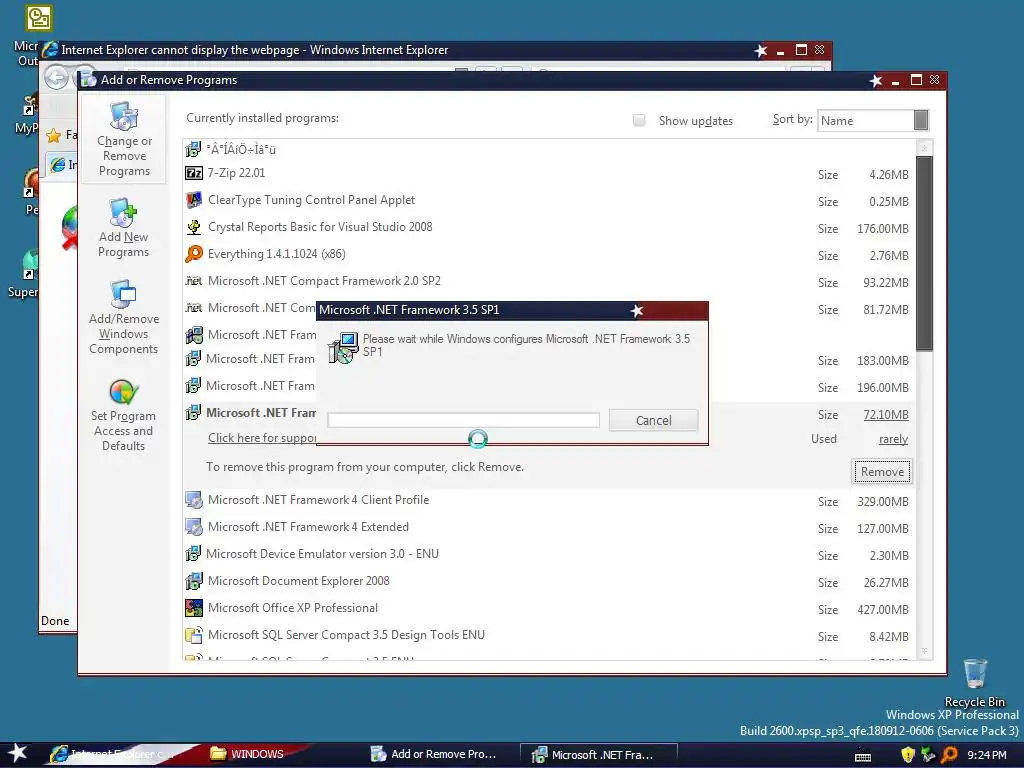Switch to Add or Remove Programs taskbar item
Image resolution: width=1024 pixels, height=768 pixels.
pos(434,754)
